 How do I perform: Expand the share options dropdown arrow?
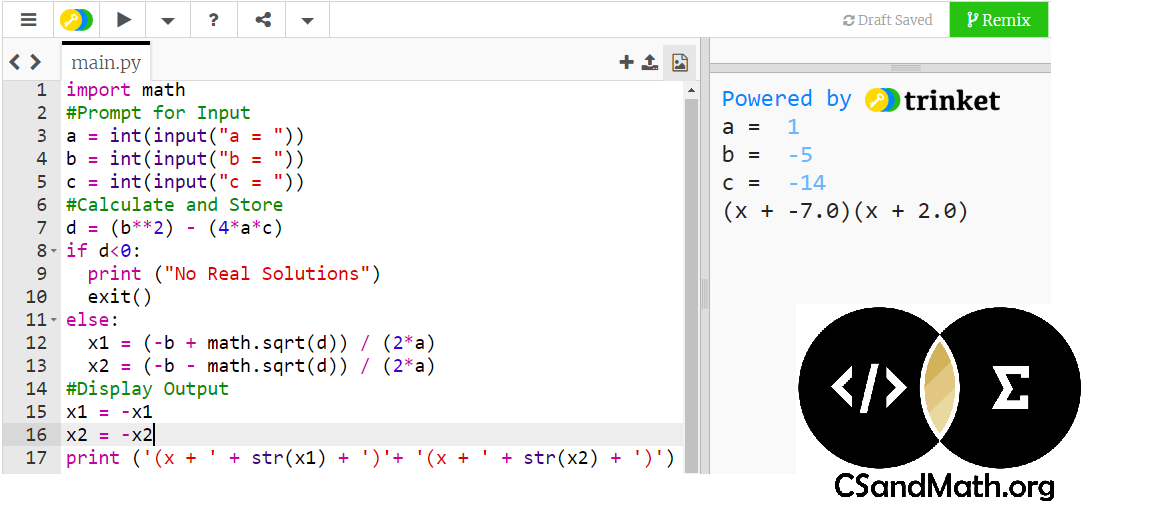tap(307, 21)
